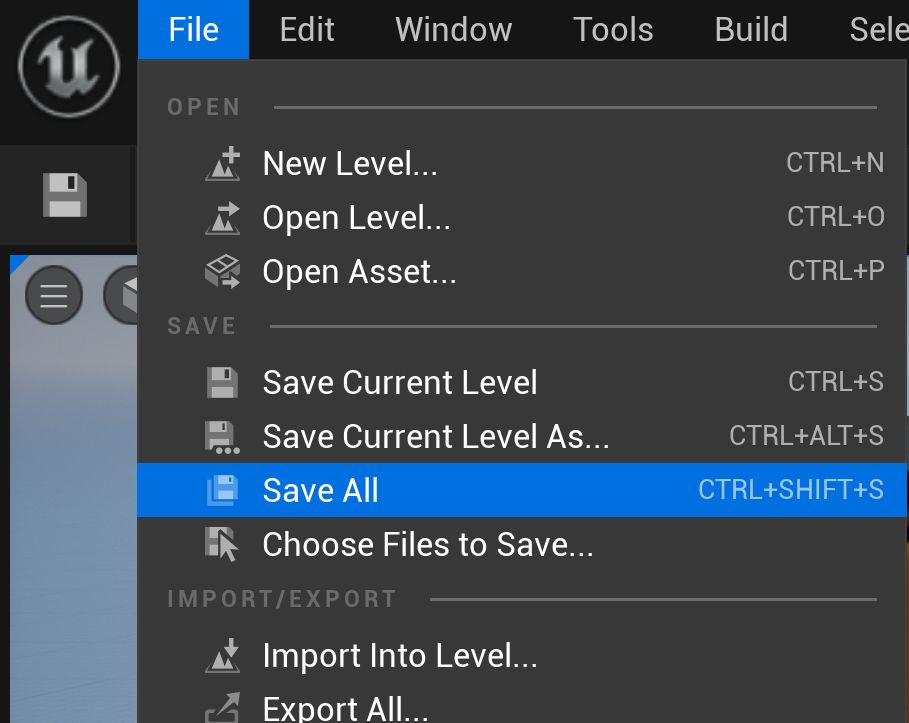Choose Save Current Level As... entry
The image size is (909, 723).
pyautogui.click(x=435, y=437)
